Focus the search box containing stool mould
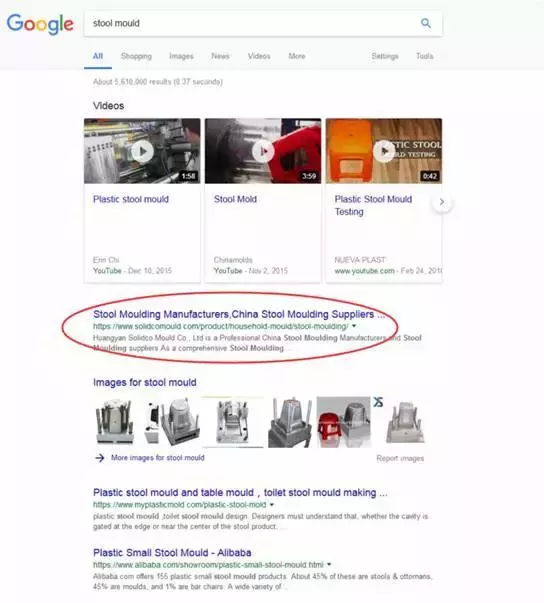 tap(263, 23)
